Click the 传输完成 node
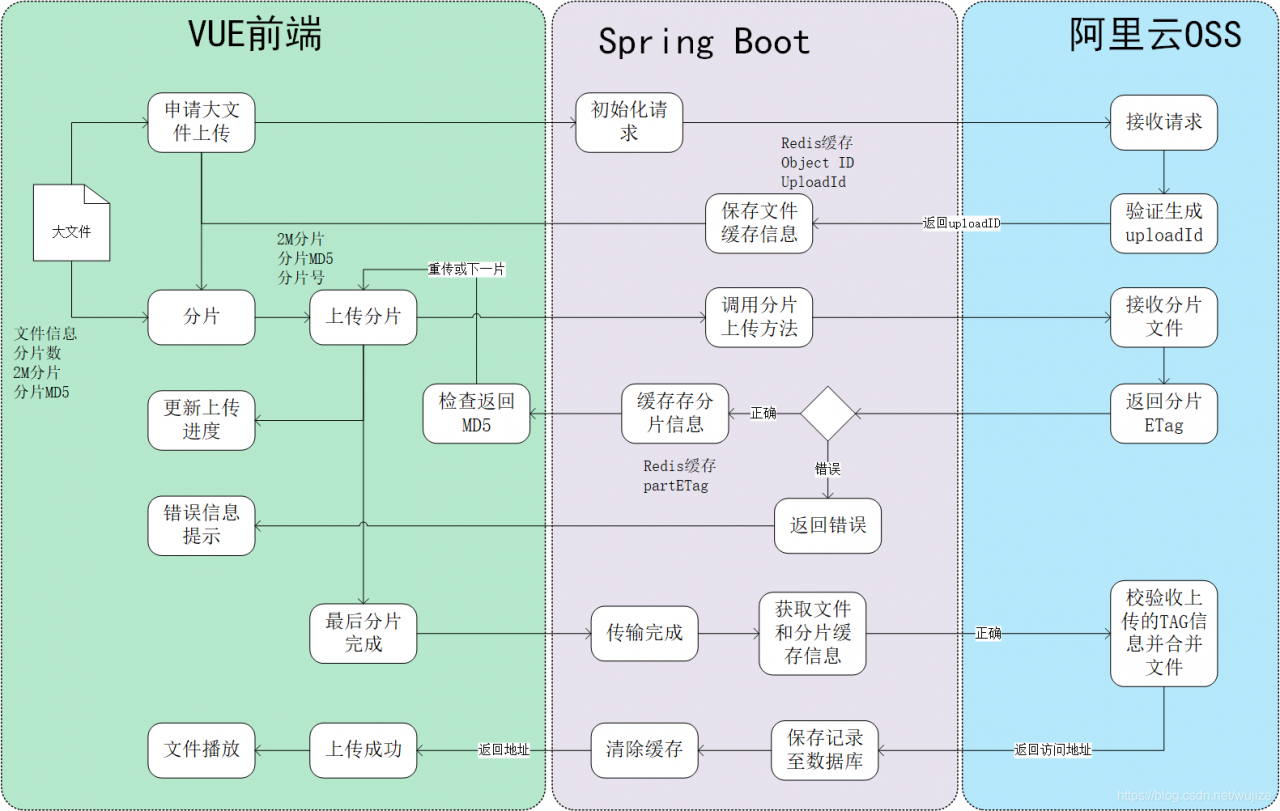Viewport: 1280px width, 811px height. [644, 634]
